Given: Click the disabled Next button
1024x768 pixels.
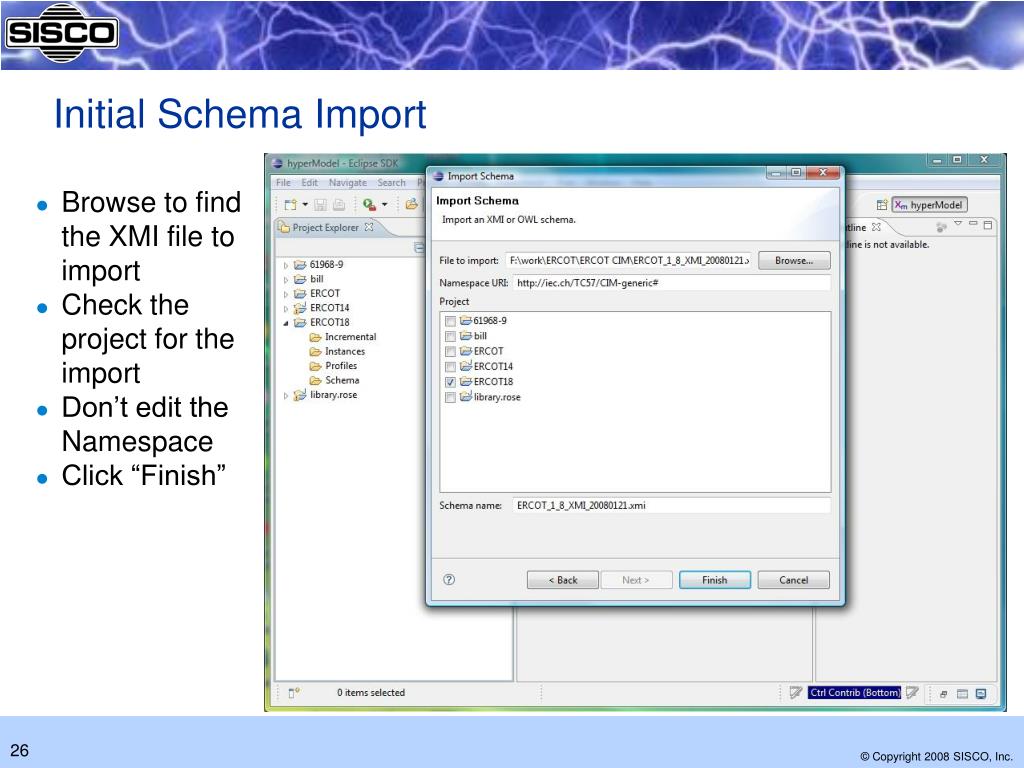Looking at the screenshot, I should (x=635, y=580).
